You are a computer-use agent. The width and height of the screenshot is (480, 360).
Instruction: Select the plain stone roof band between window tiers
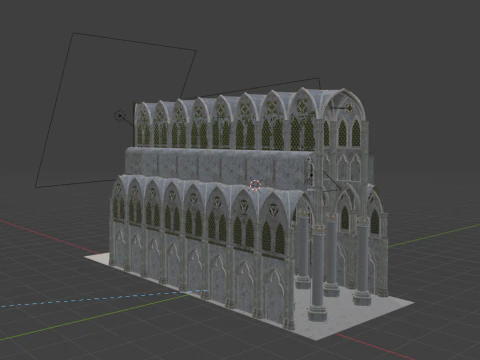pyautogui.click(x=217, y=167)
